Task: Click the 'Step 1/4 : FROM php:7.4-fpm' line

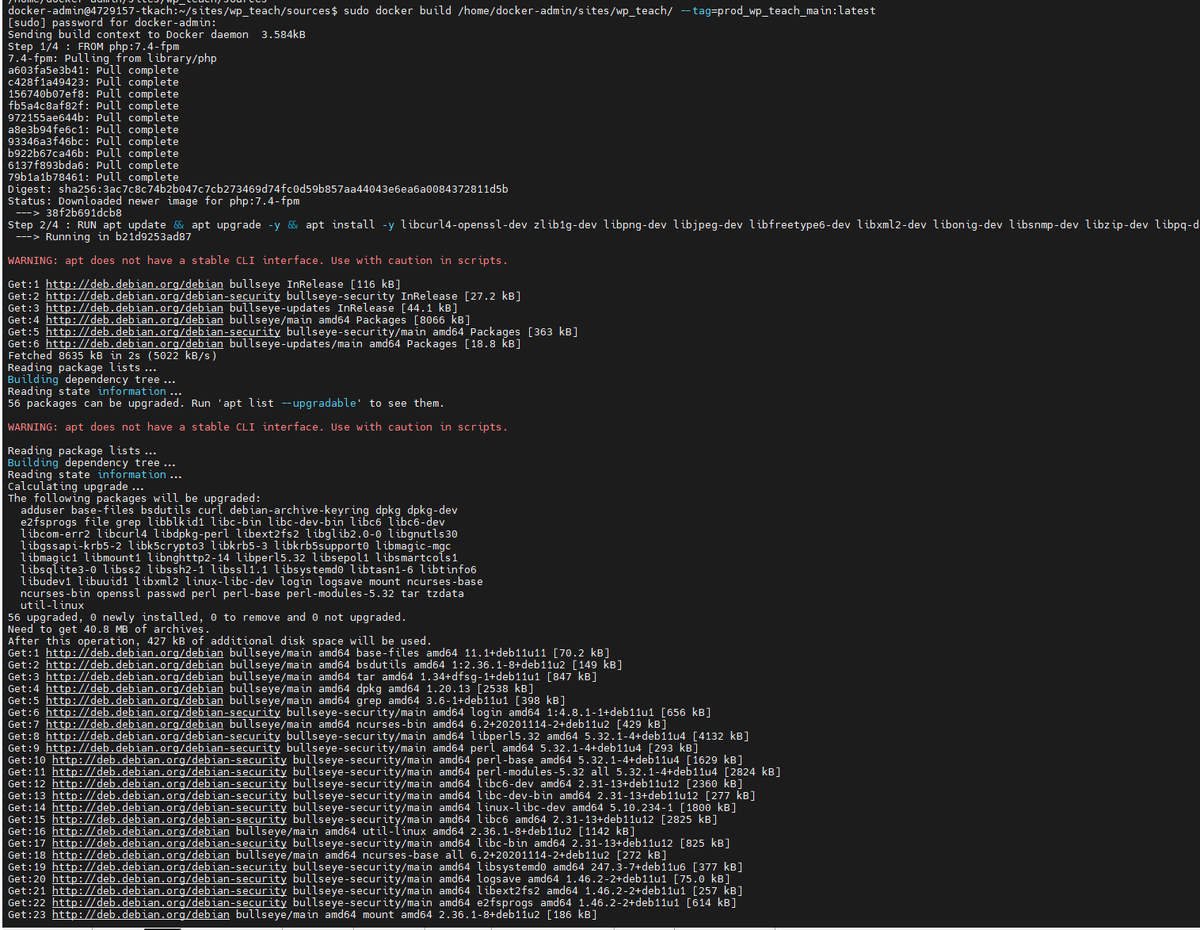Action: coord(96,47)
